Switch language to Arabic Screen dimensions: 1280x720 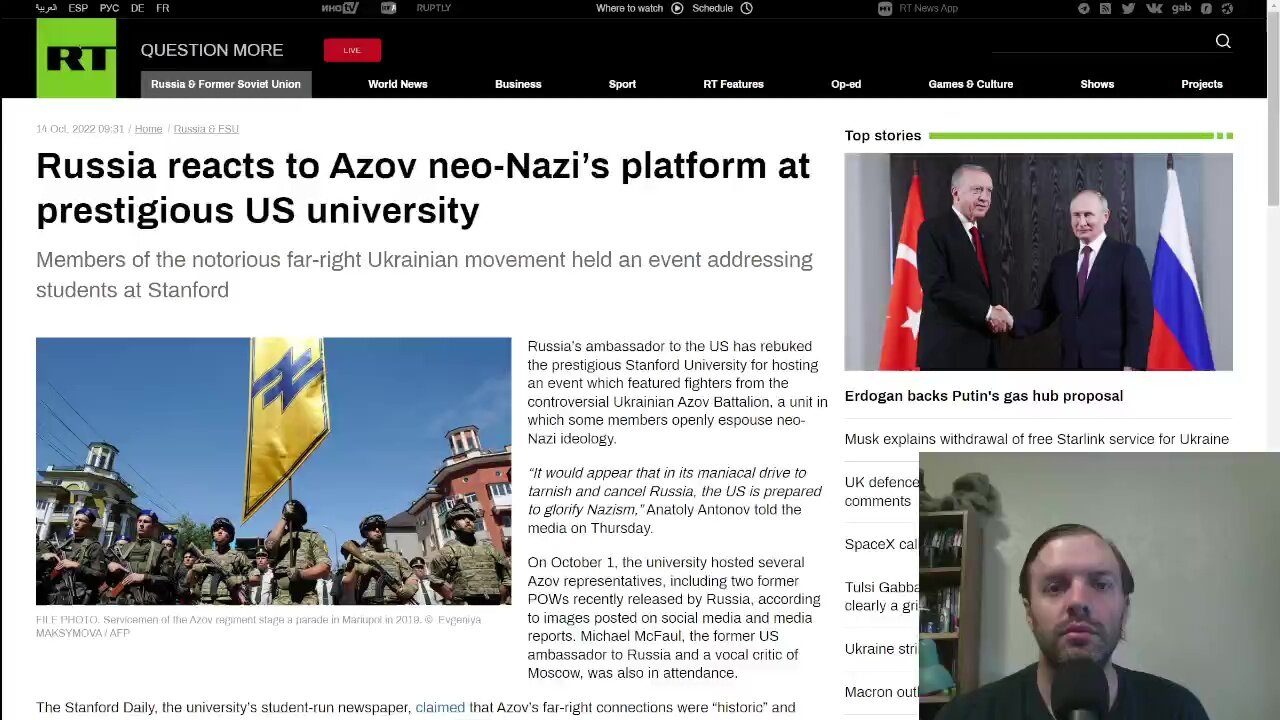tap(46, 8)
